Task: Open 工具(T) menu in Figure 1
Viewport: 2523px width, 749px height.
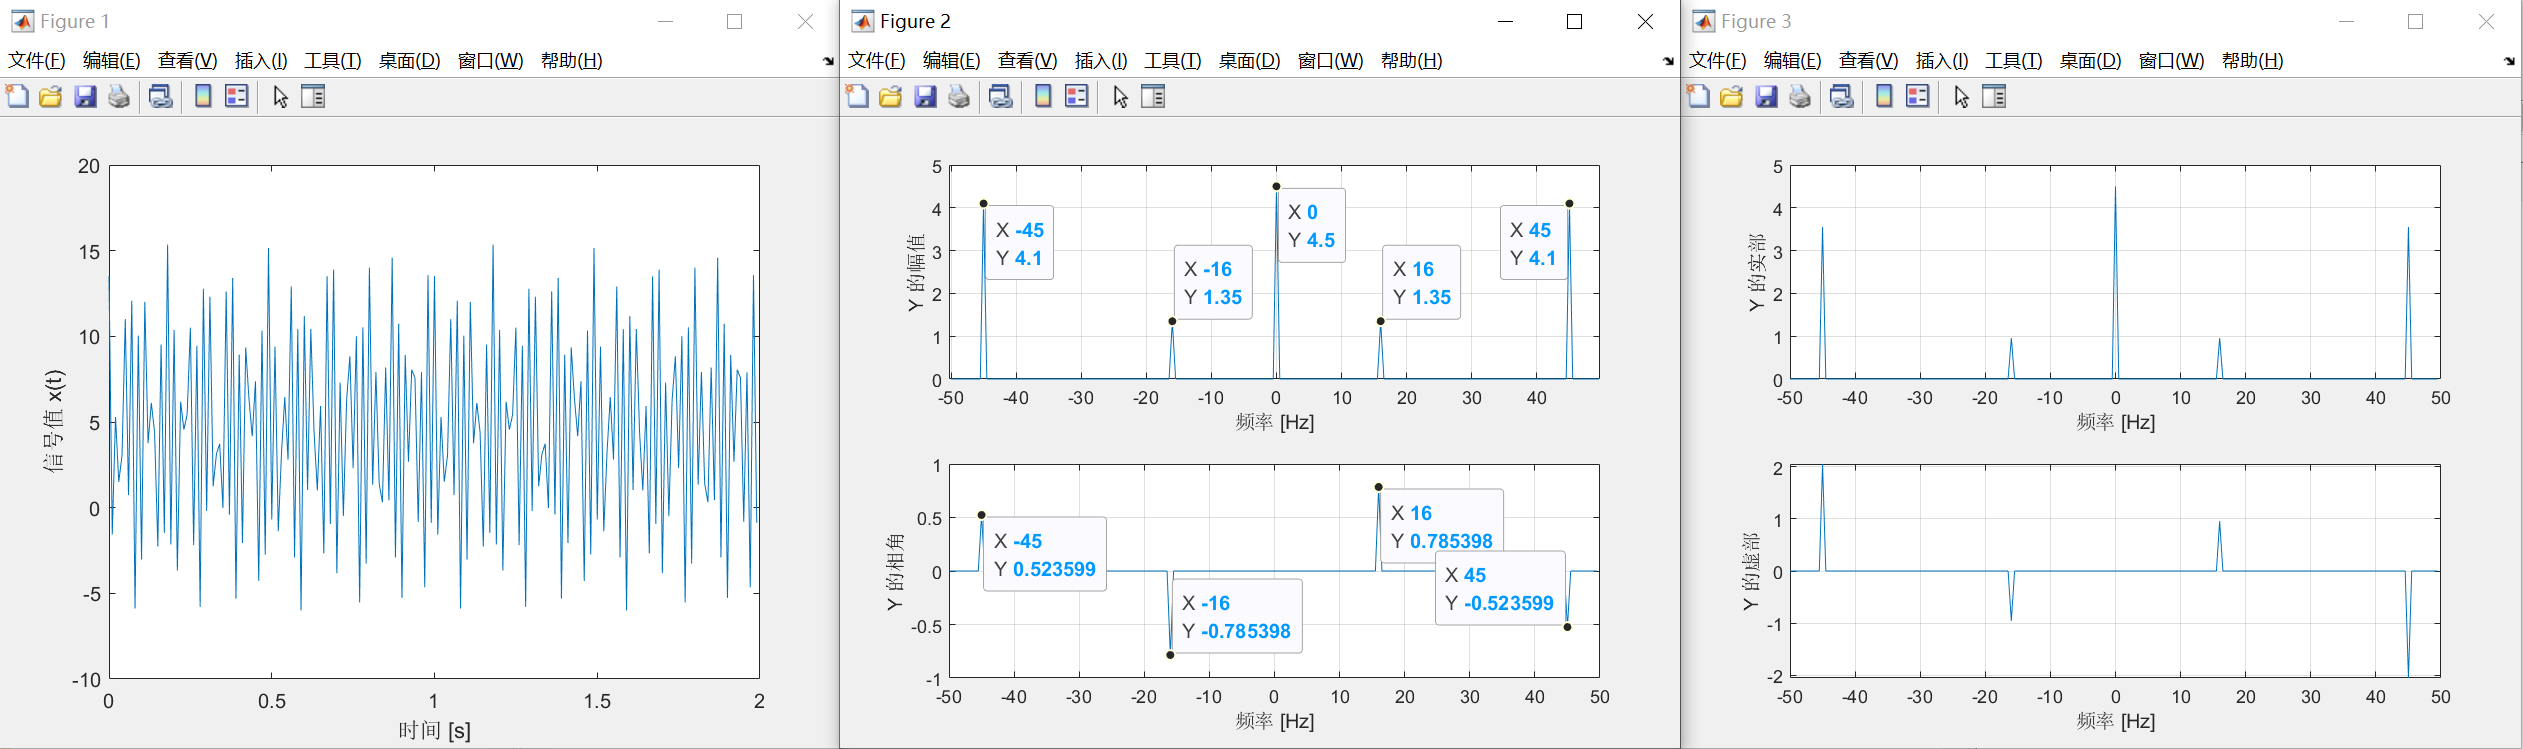Action: click(x=333, y=60)
